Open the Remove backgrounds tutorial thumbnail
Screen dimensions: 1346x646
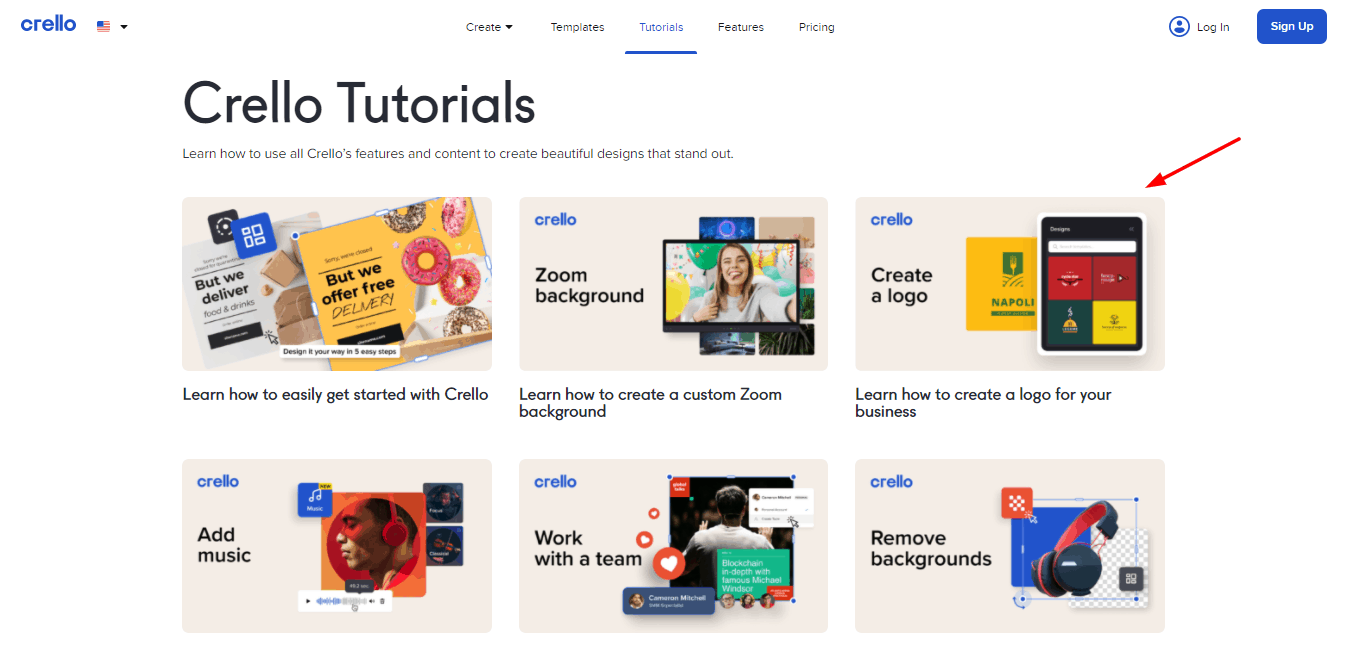(1010, 546)
